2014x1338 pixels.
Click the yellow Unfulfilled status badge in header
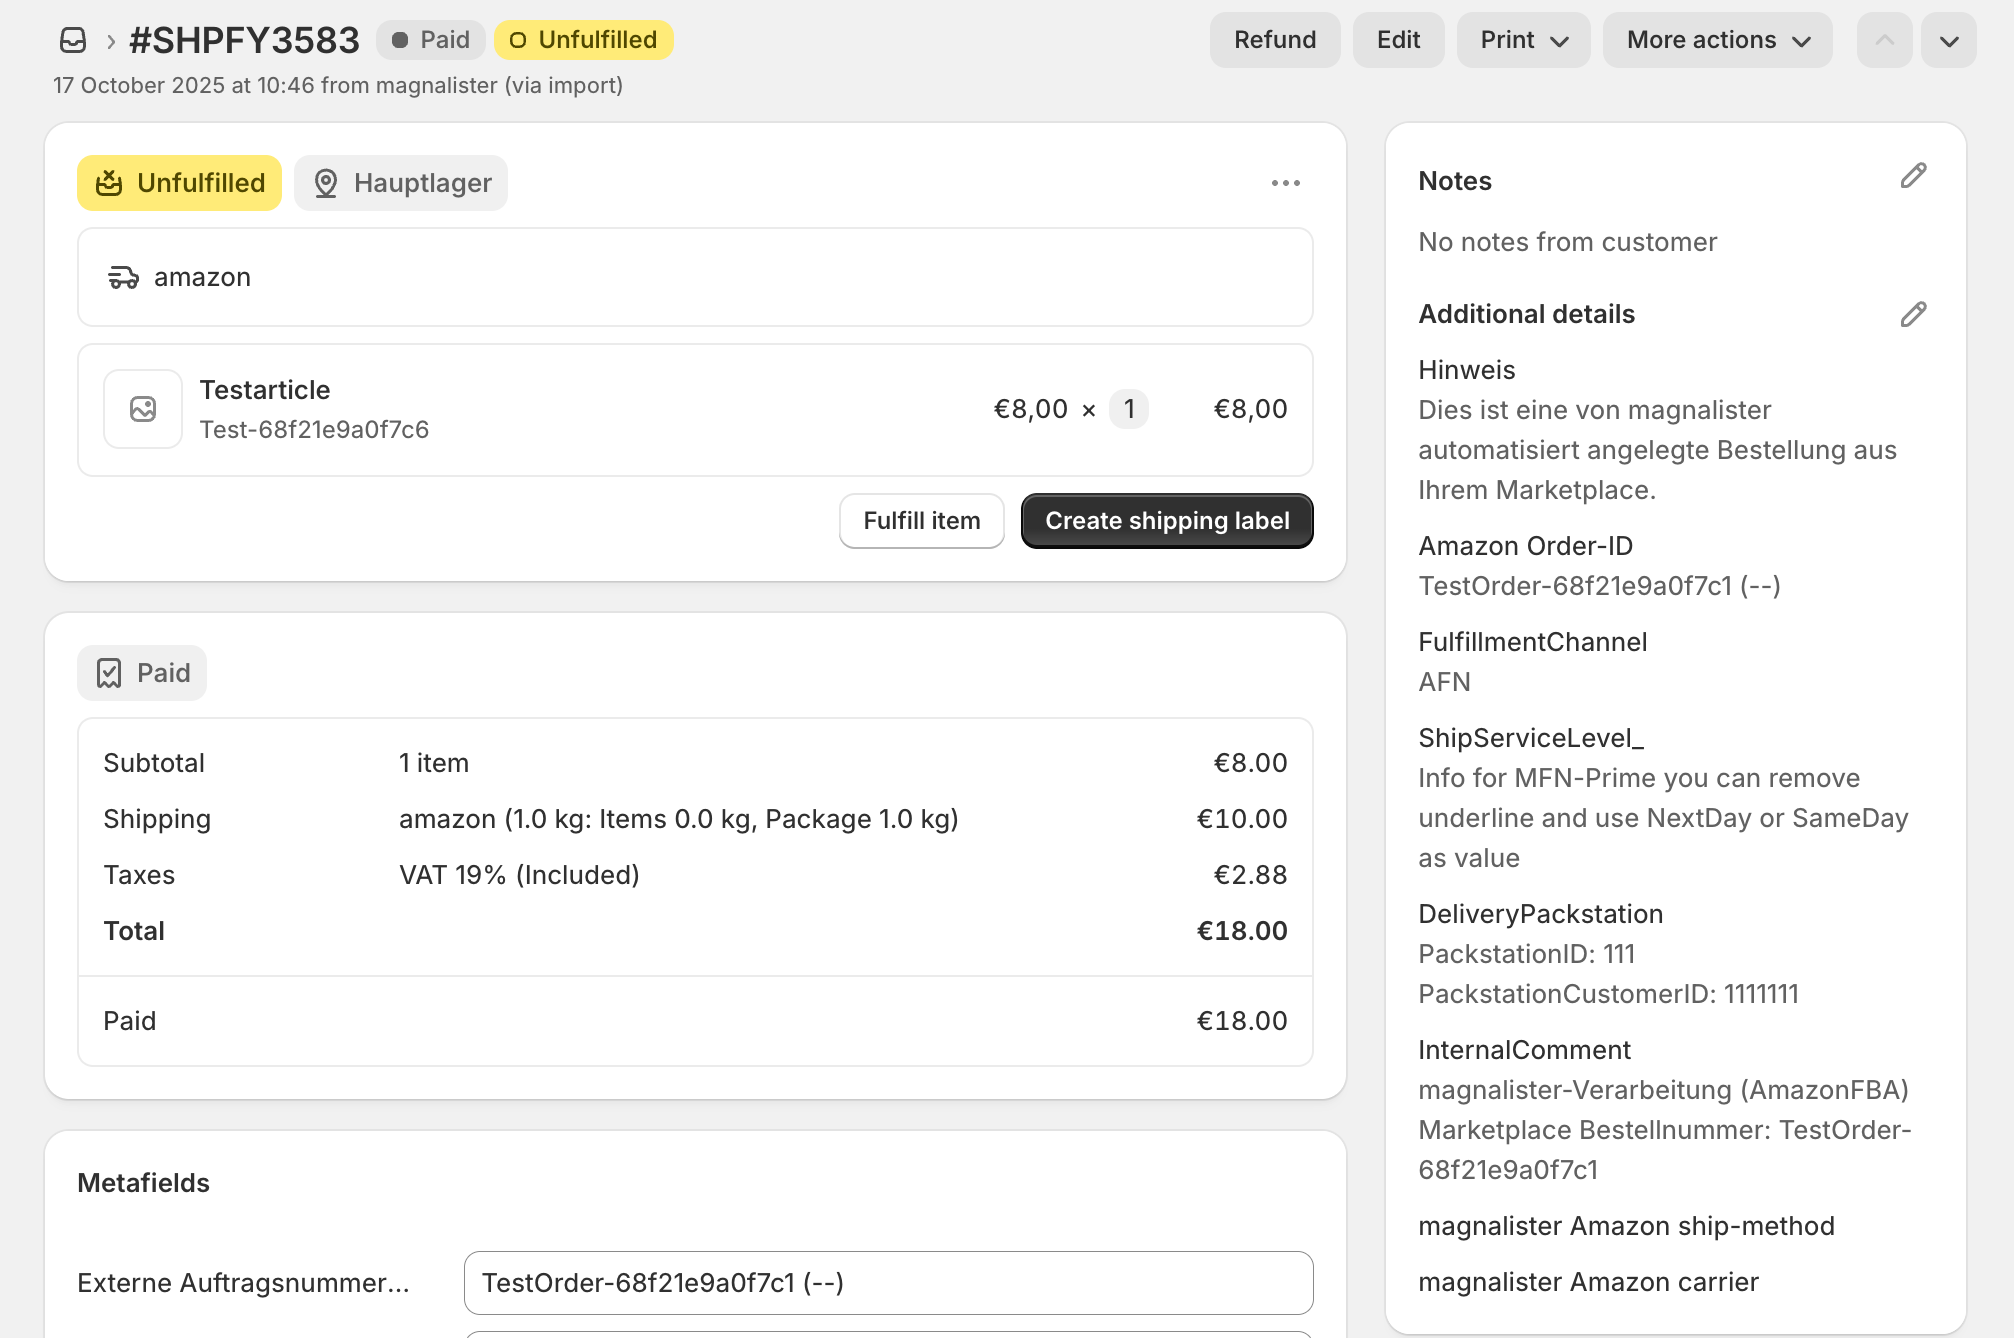click(x=583, y=40)
